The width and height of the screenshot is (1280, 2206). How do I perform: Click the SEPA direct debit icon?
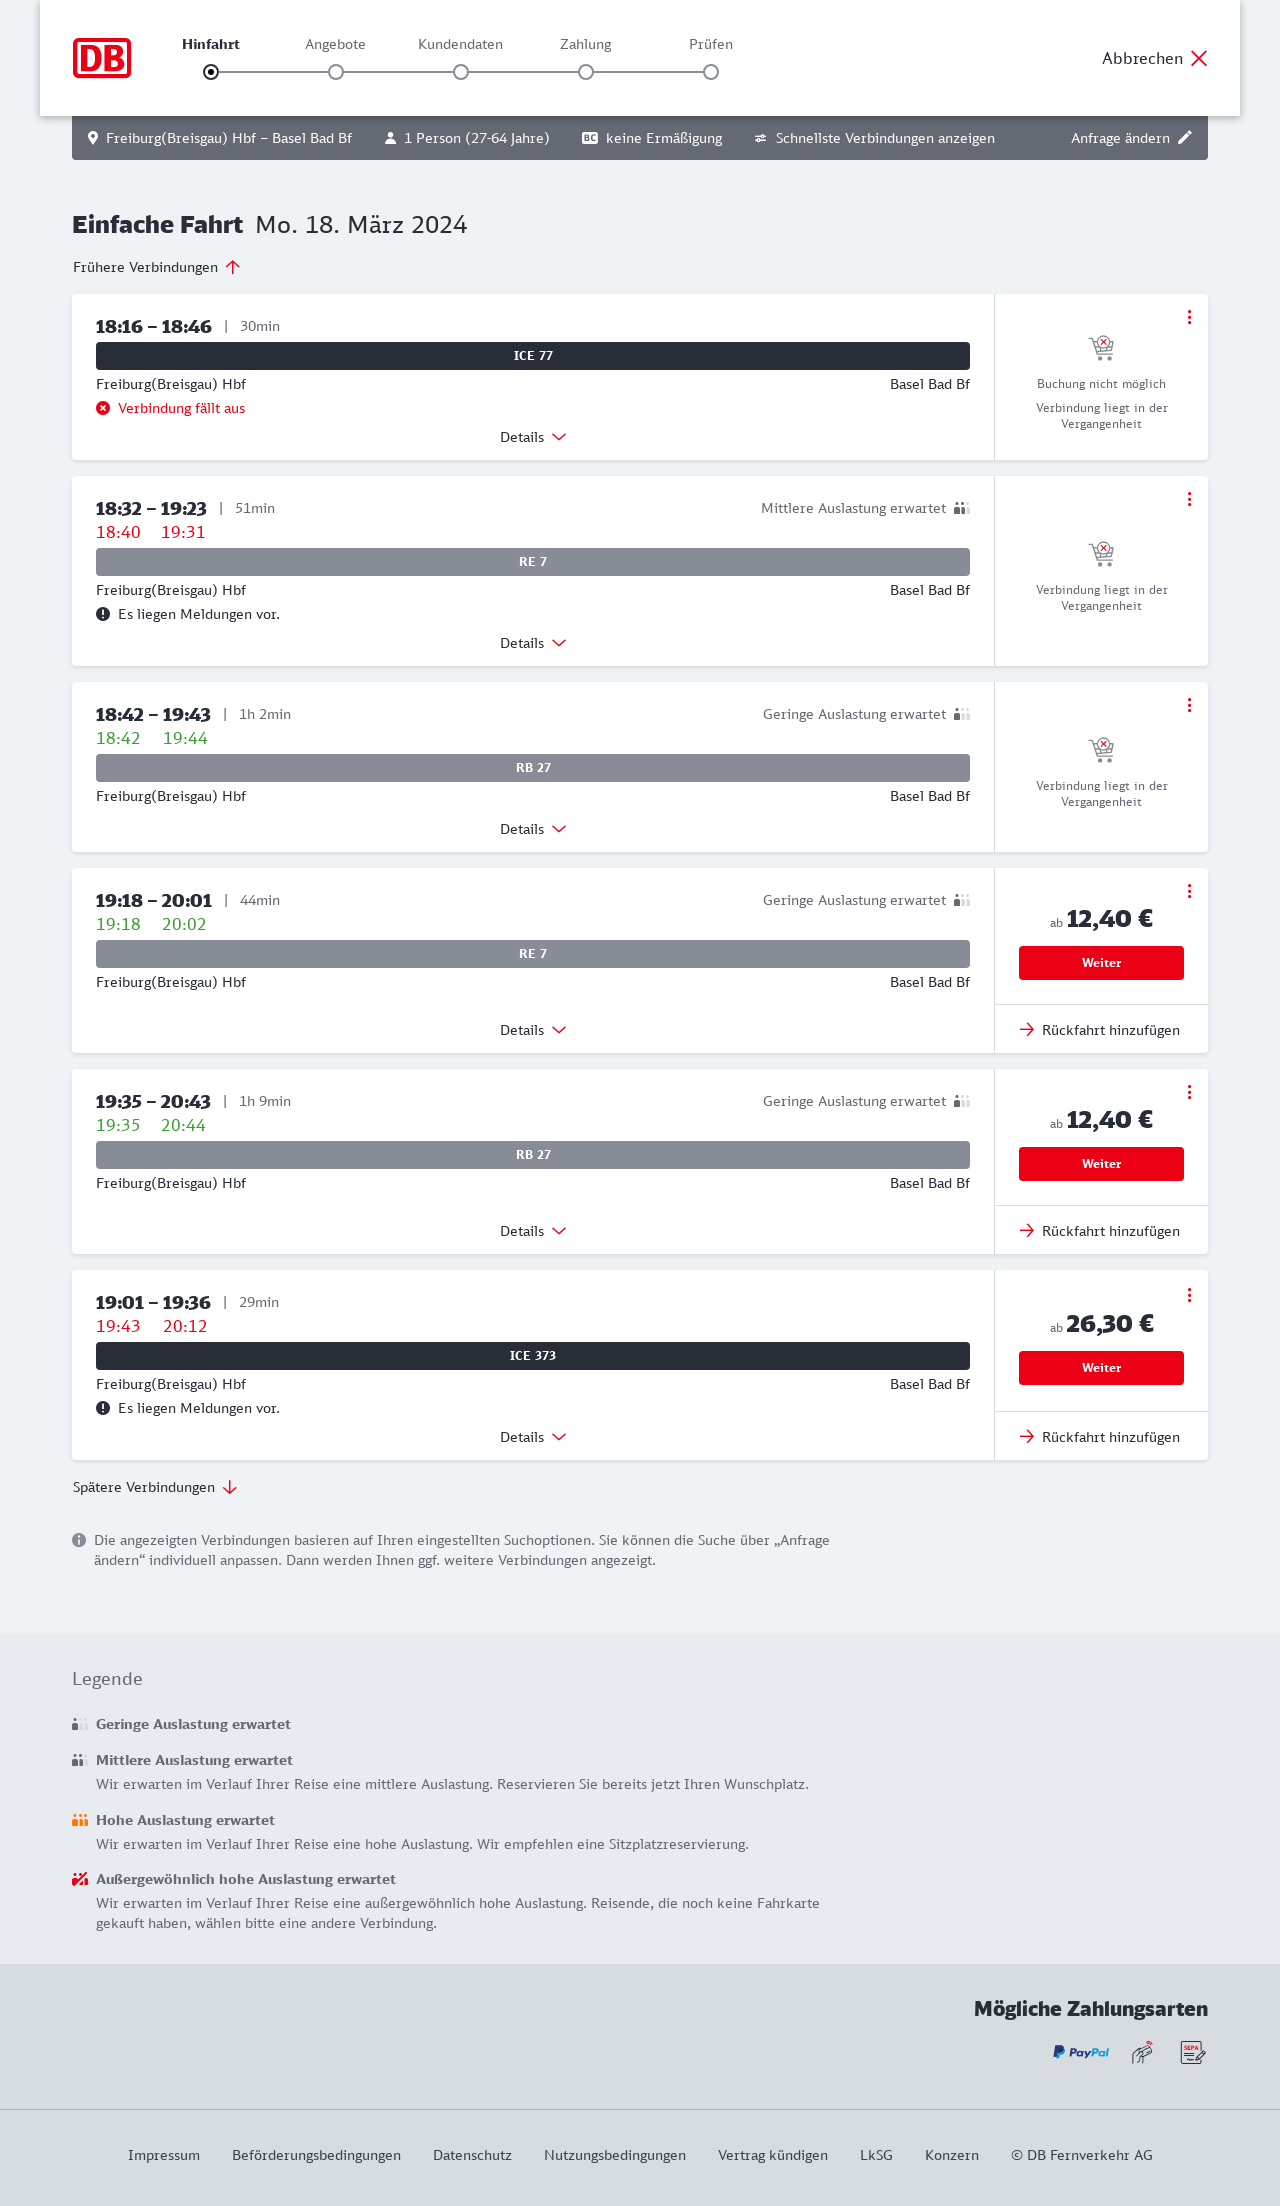coord(1192,2053)
